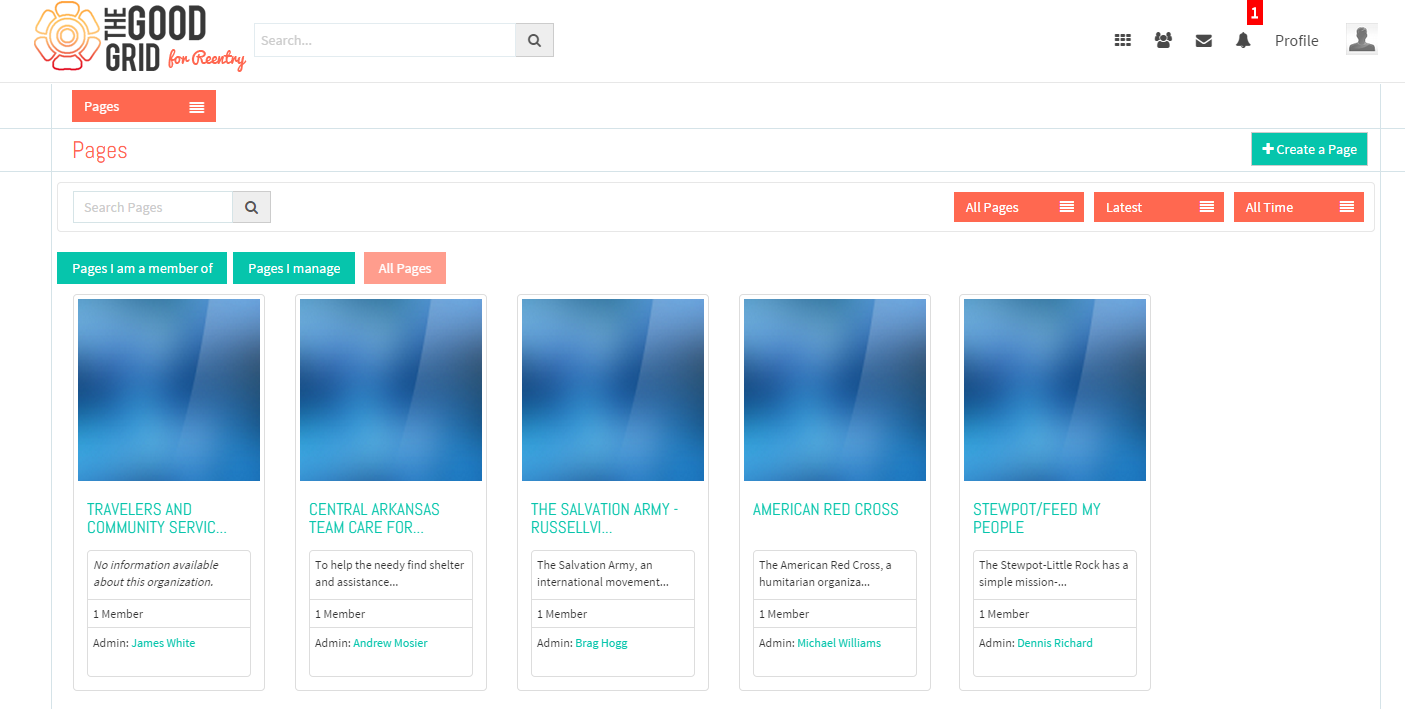Open The Salvation Army card thumbnail image
The height and width of the screenshot is (709, 1405).
coord(613,390)
